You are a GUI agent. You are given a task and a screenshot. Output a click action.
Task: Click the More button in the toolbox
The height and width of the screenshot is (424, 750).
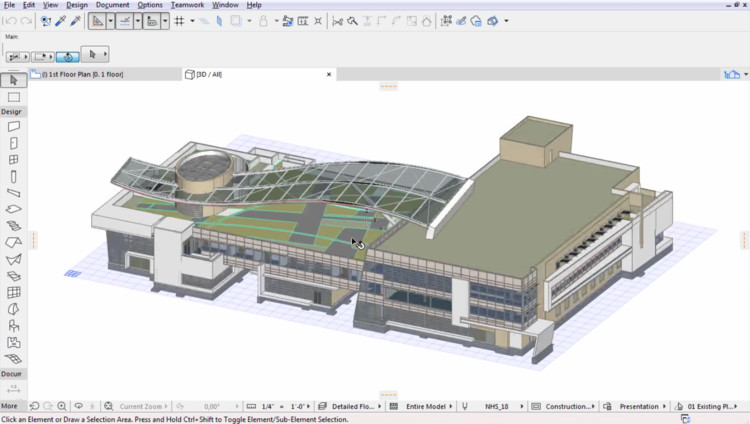pyautogui.click(x=10, y=406)
